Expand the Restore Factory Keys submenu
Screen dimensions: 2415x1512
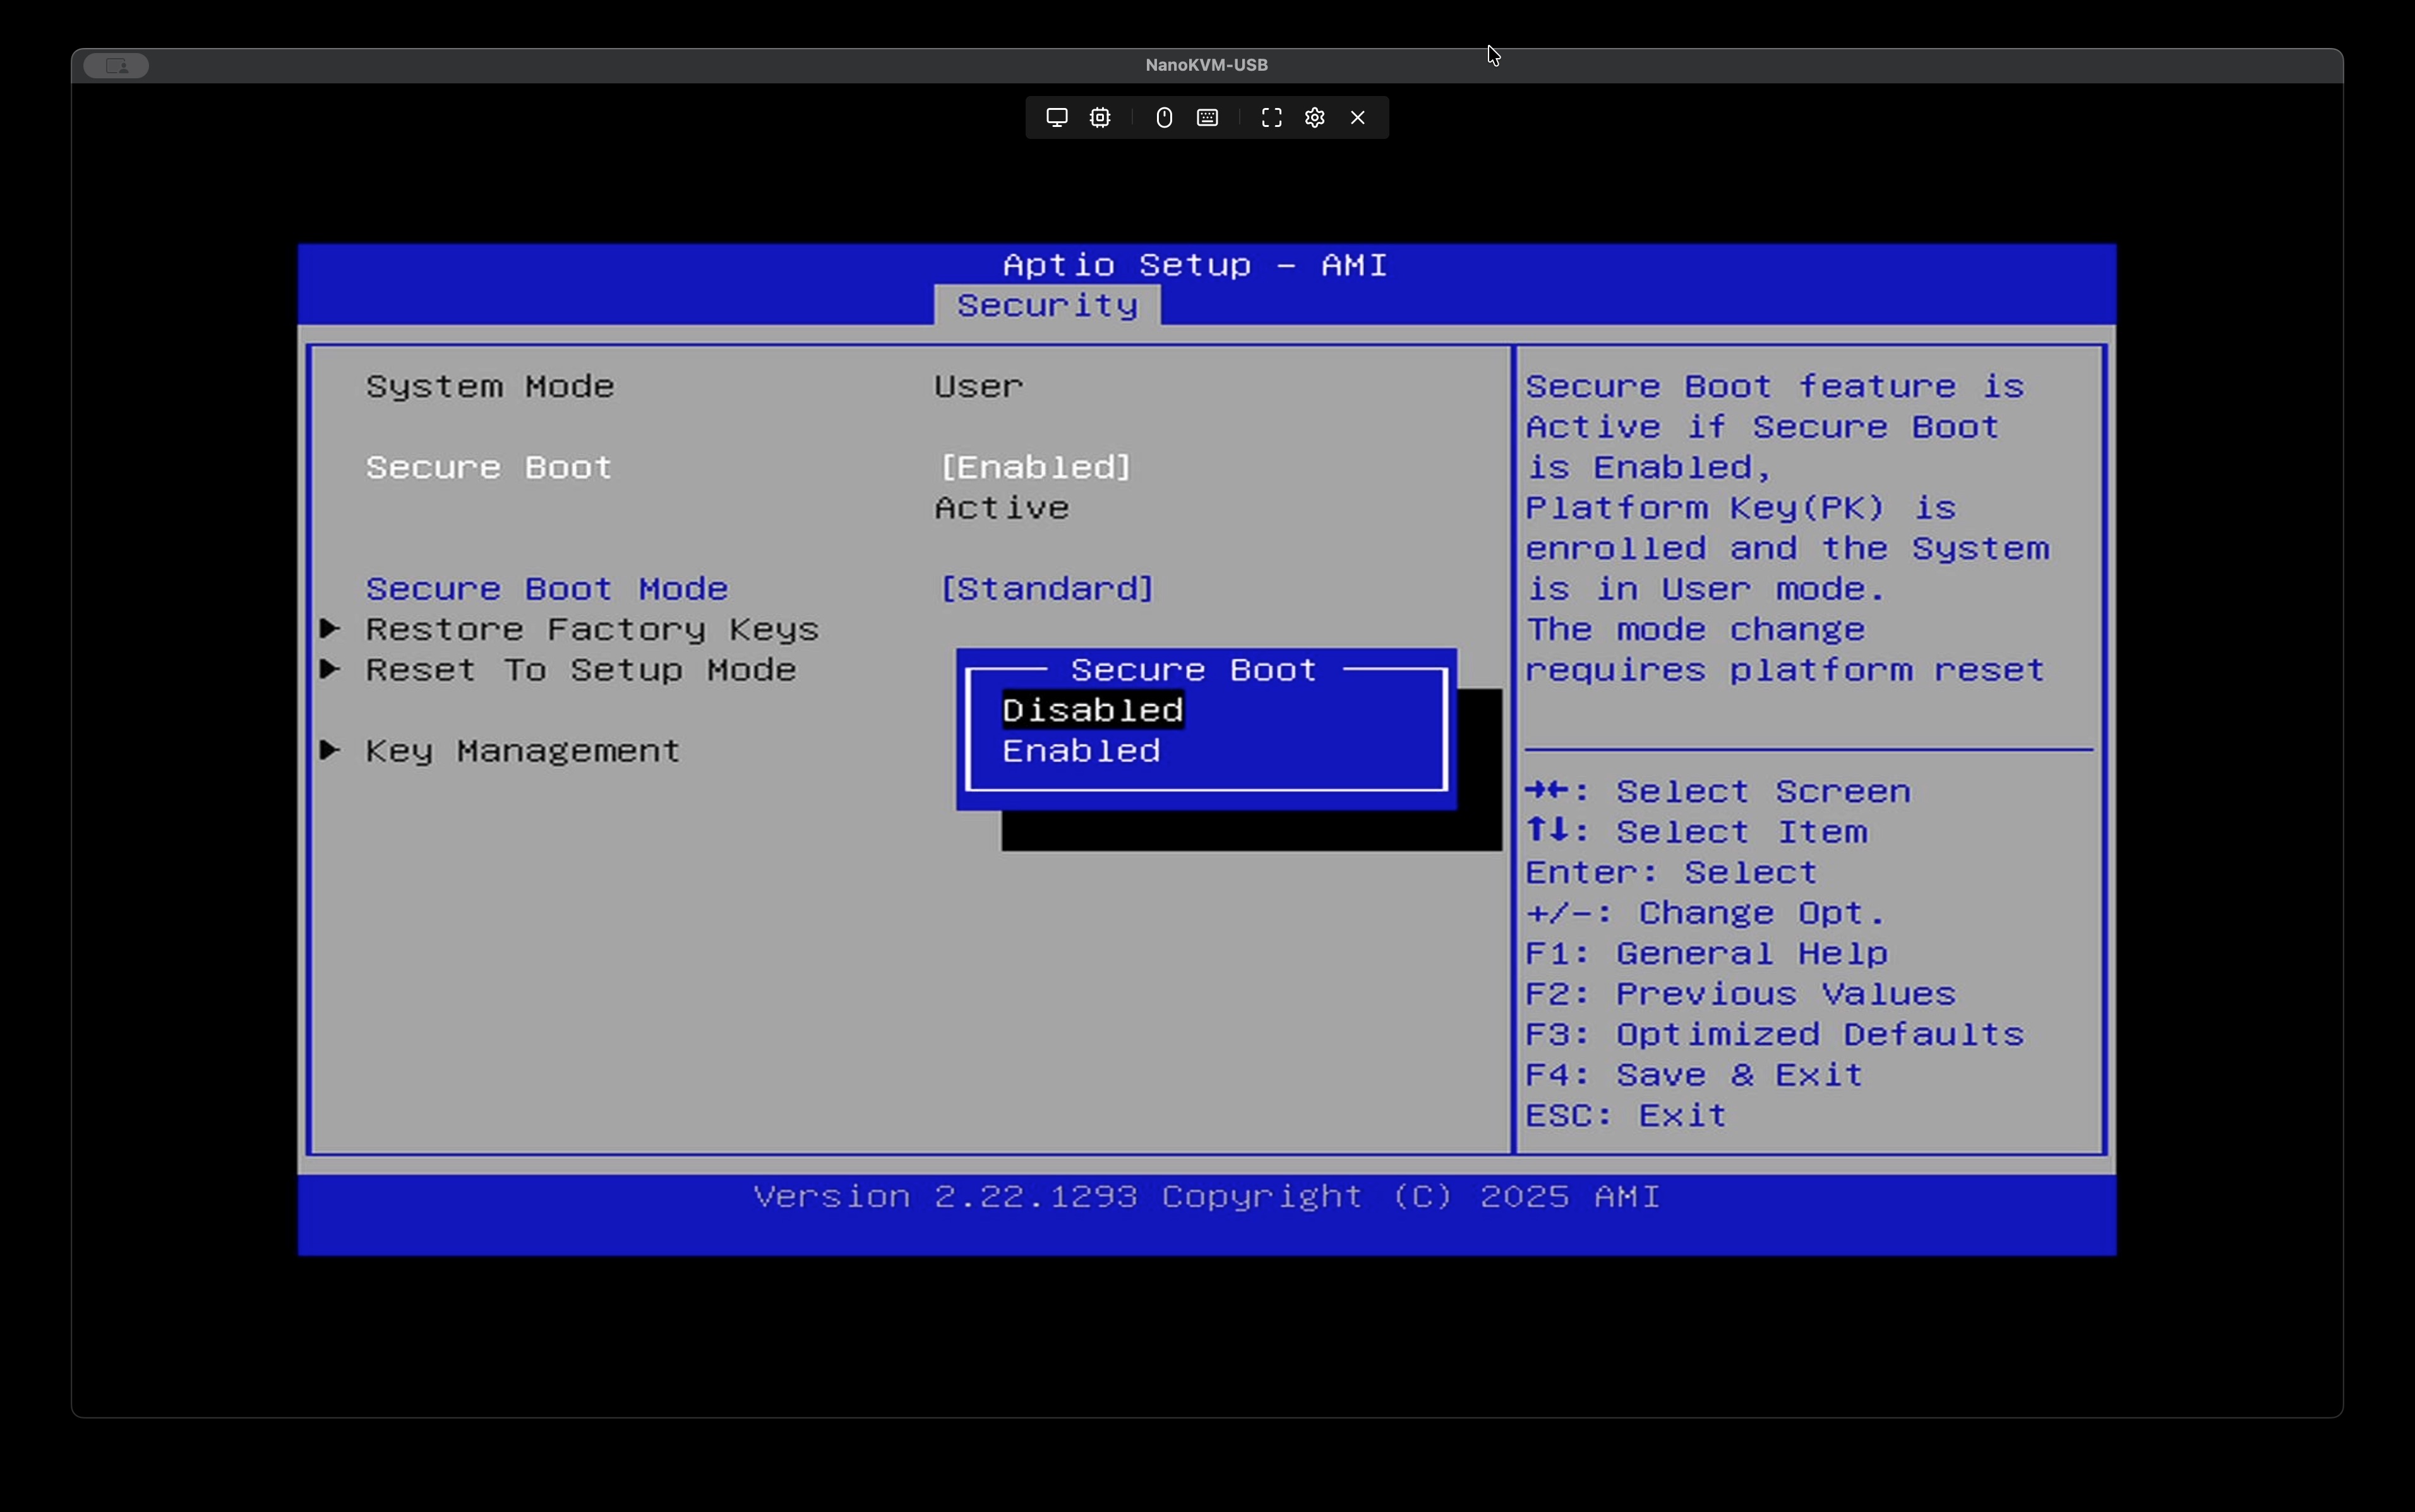click(x=591, y=629)
